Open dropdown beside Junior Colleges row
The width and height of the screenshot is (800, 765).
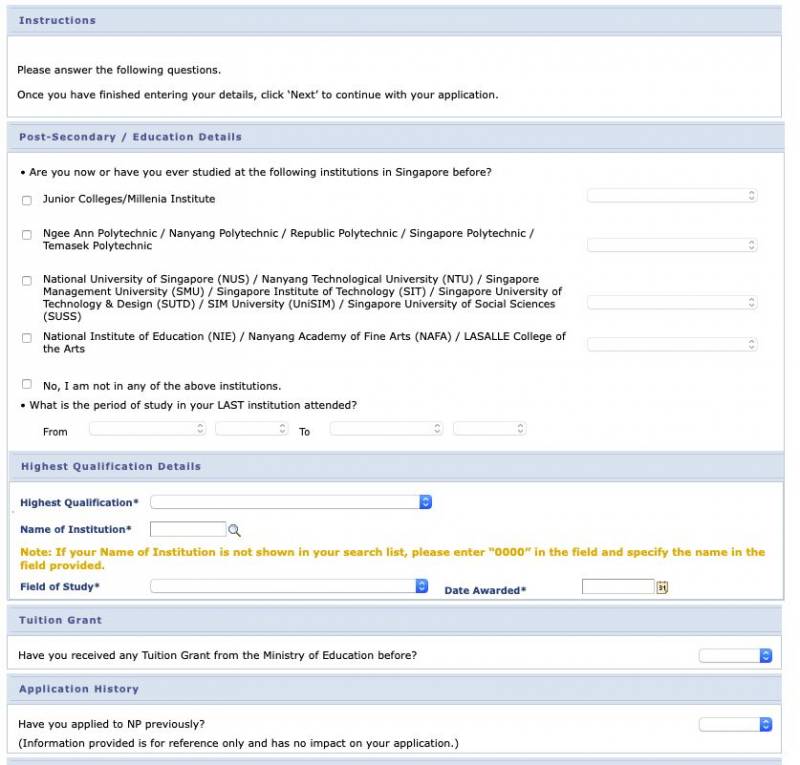click(x=672, y=196)
